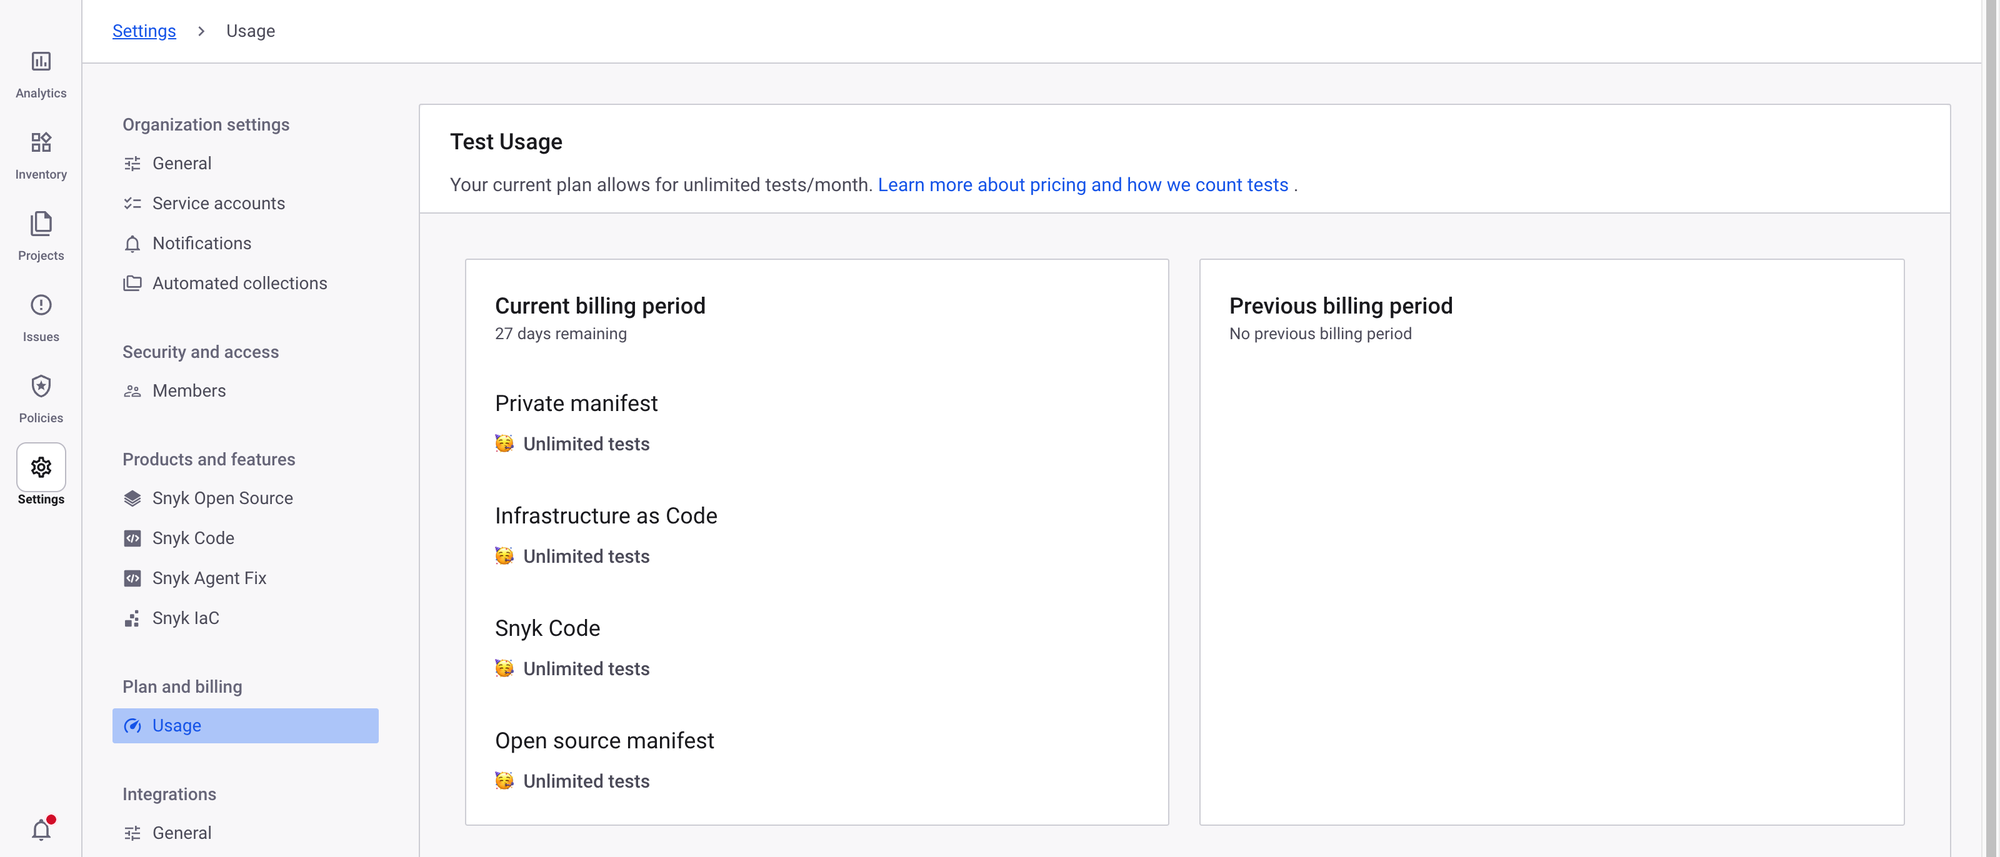Screen dimensions: 2000x857
Task: Click the vertical page scrollbar
Action: click(x=1990, y=428)
